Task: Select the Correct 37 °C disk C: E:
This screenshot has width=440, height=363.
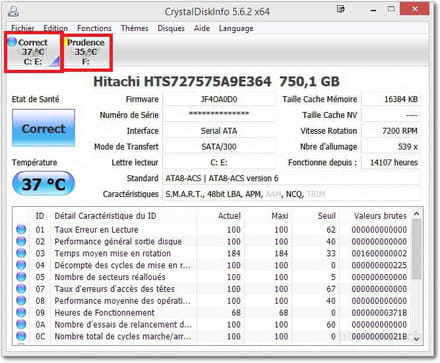Action: 33,52
